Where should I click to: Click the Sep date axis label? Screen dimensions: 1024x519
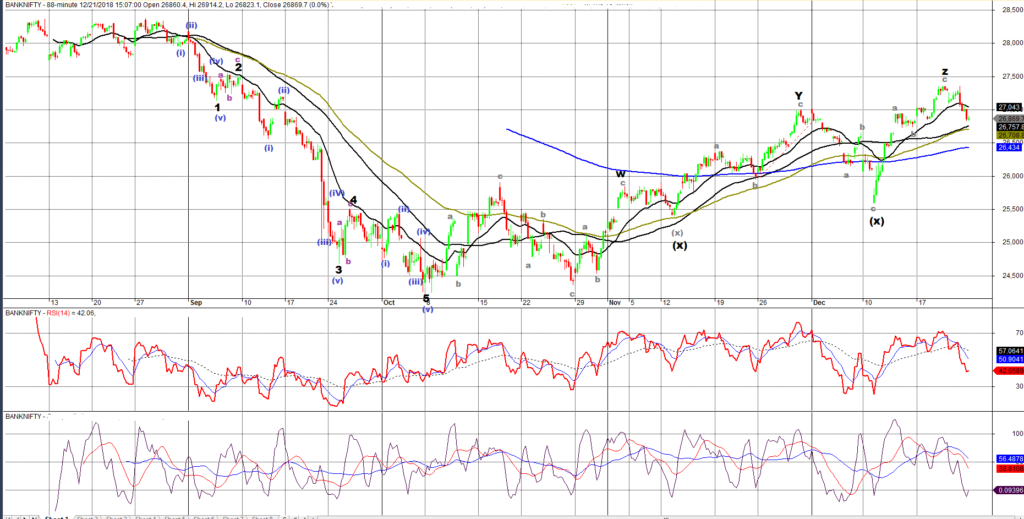(197, 303)
